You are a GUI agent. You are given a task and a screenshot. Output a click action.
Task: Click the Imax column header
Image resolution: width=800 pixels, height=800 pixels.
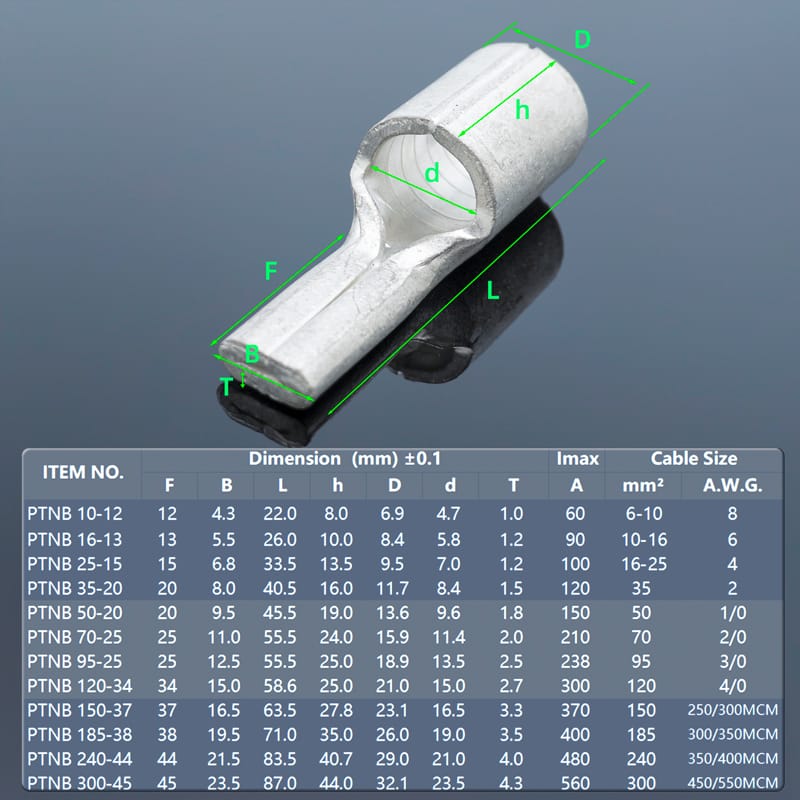(577, 459)
